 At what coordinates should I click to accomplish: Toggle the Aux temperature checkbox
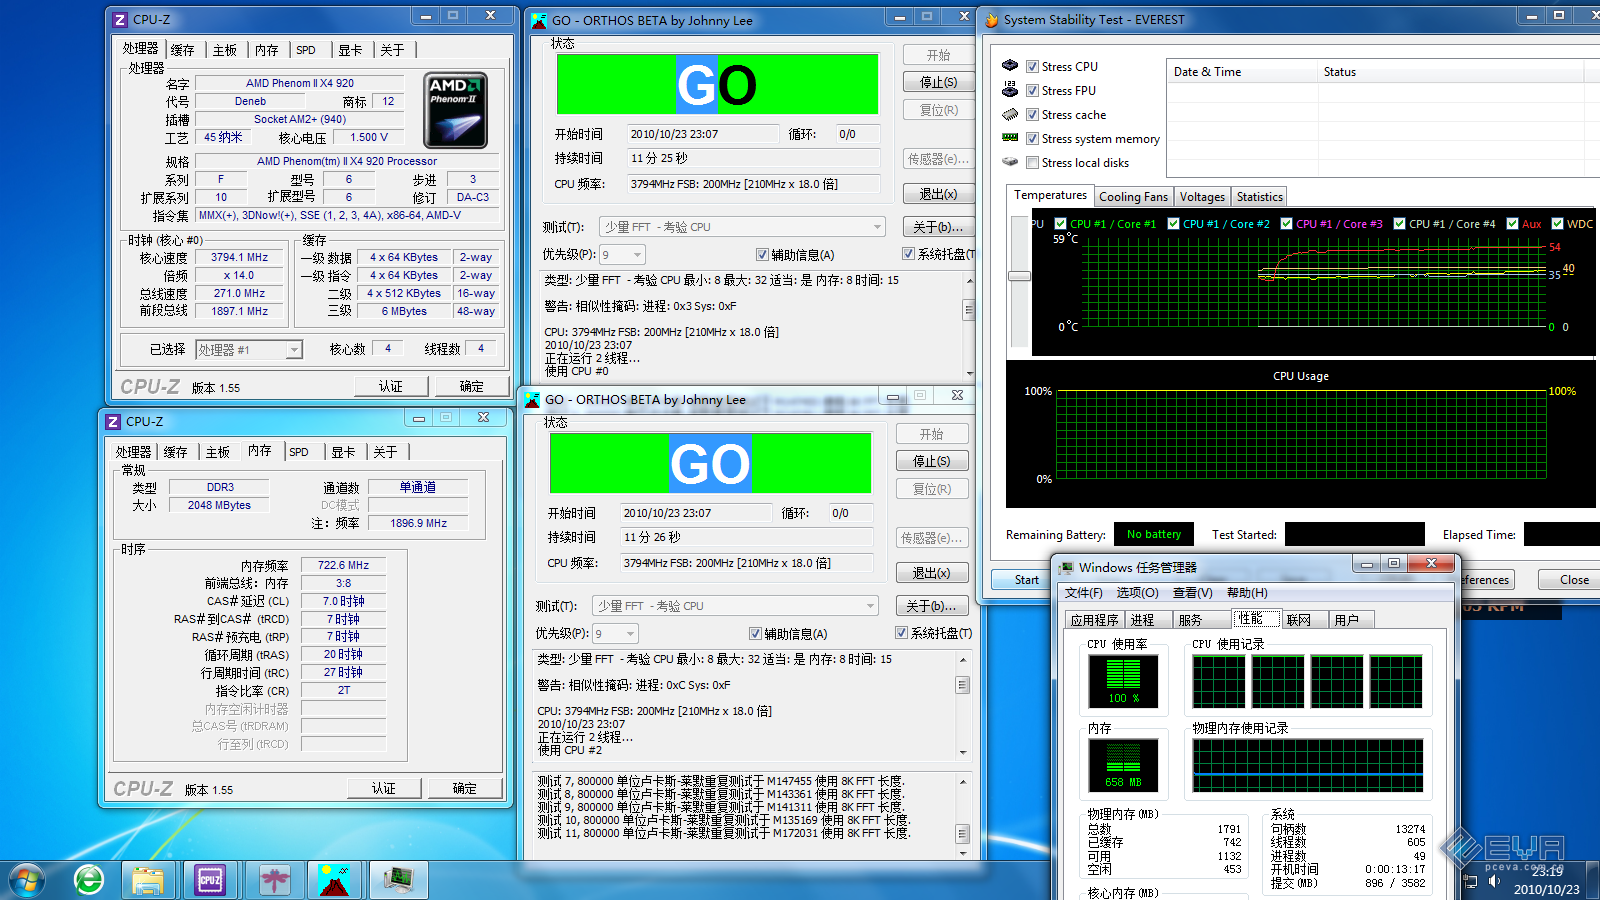(1513, 224)
